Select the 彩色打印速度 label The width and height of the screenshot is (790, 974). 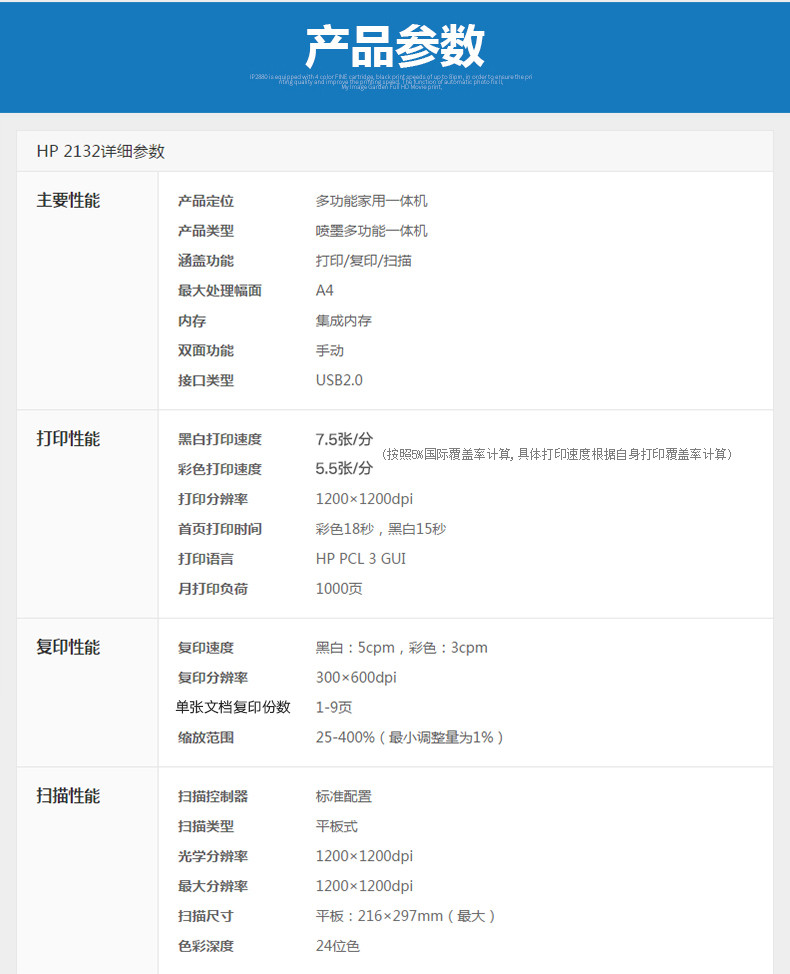point(220,469)
